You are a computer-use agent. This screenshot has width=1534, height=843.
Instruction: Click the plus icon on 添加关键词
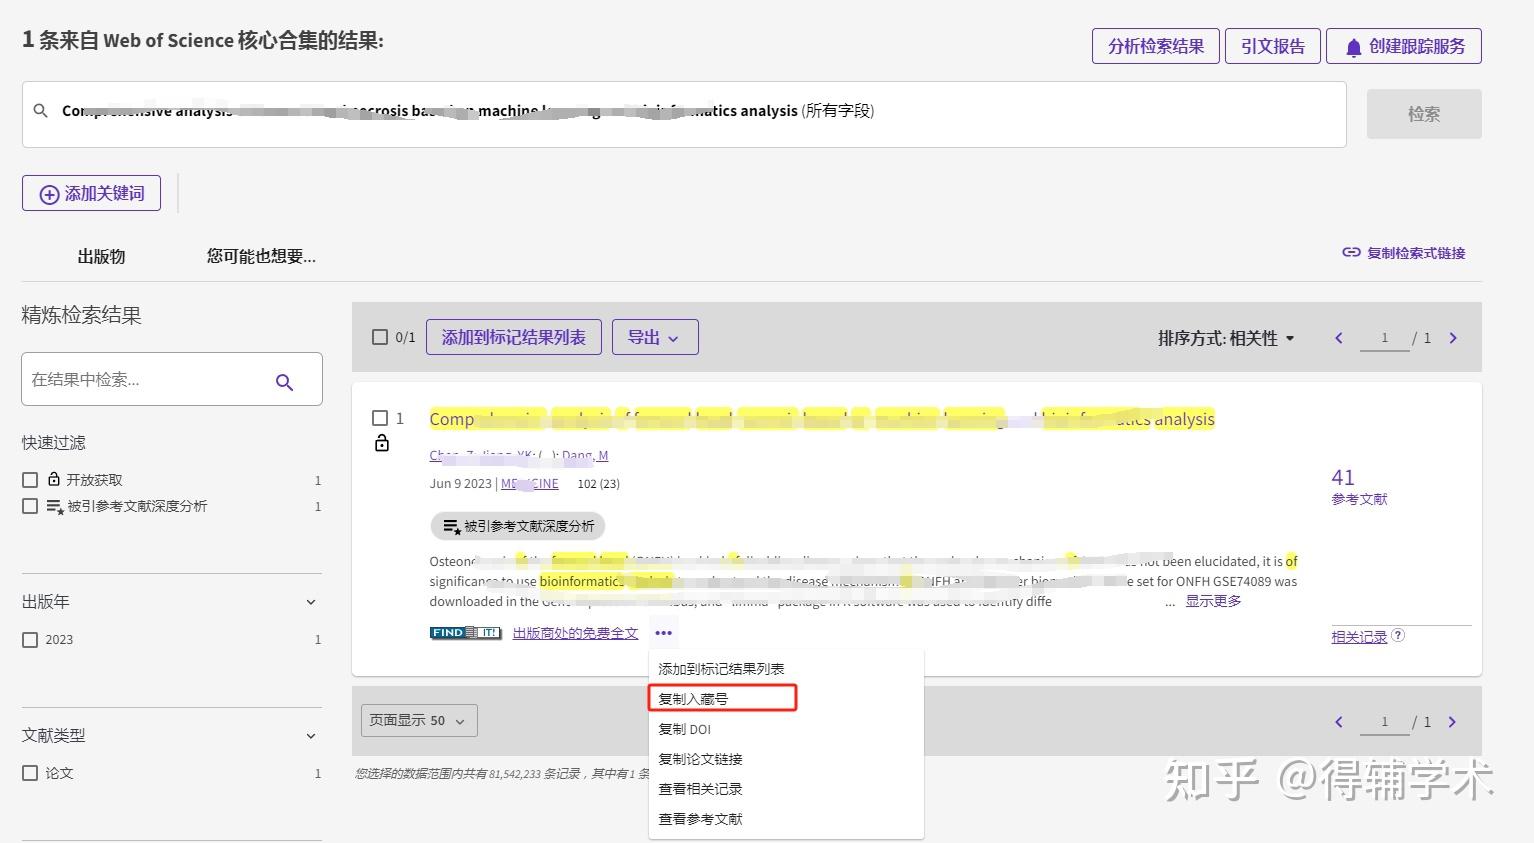click(x=48, y=193)
